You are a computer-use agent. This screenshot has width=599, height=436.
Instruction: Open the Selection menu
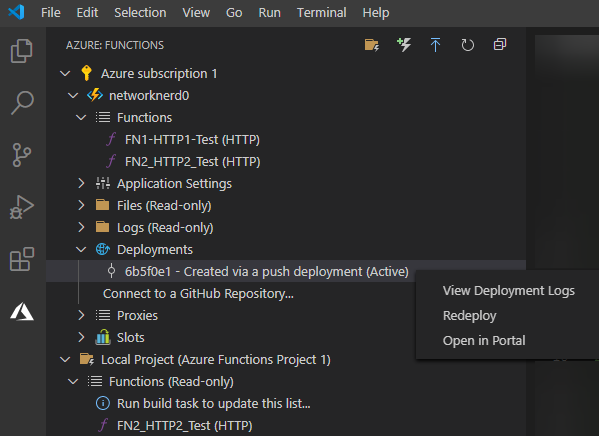140,13
